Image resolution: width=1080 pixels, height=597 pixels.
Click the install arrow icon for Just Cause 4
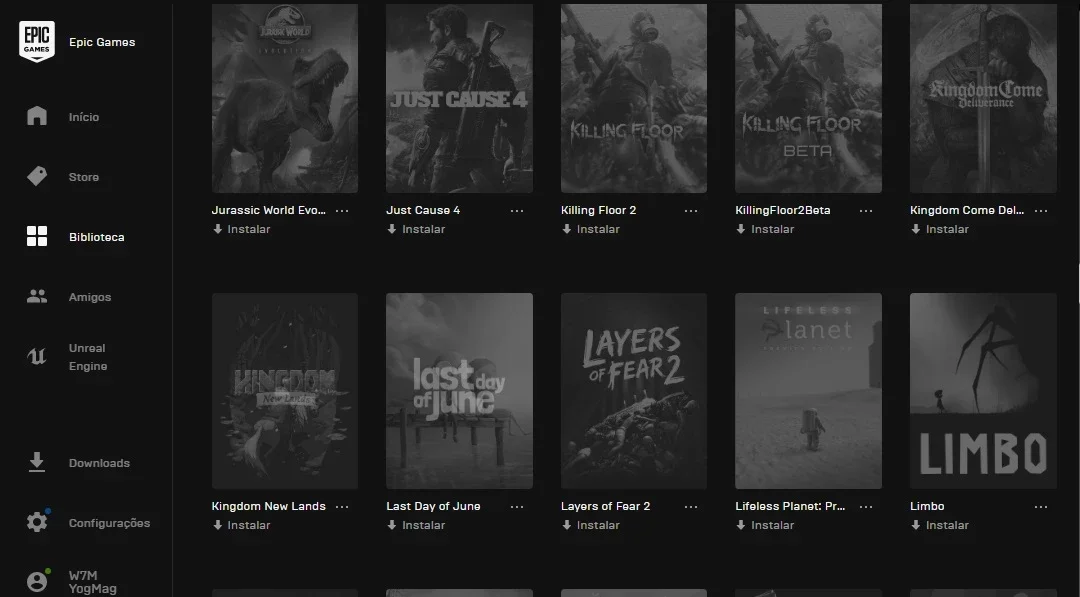pyautogui.click(x=392, y=229)
